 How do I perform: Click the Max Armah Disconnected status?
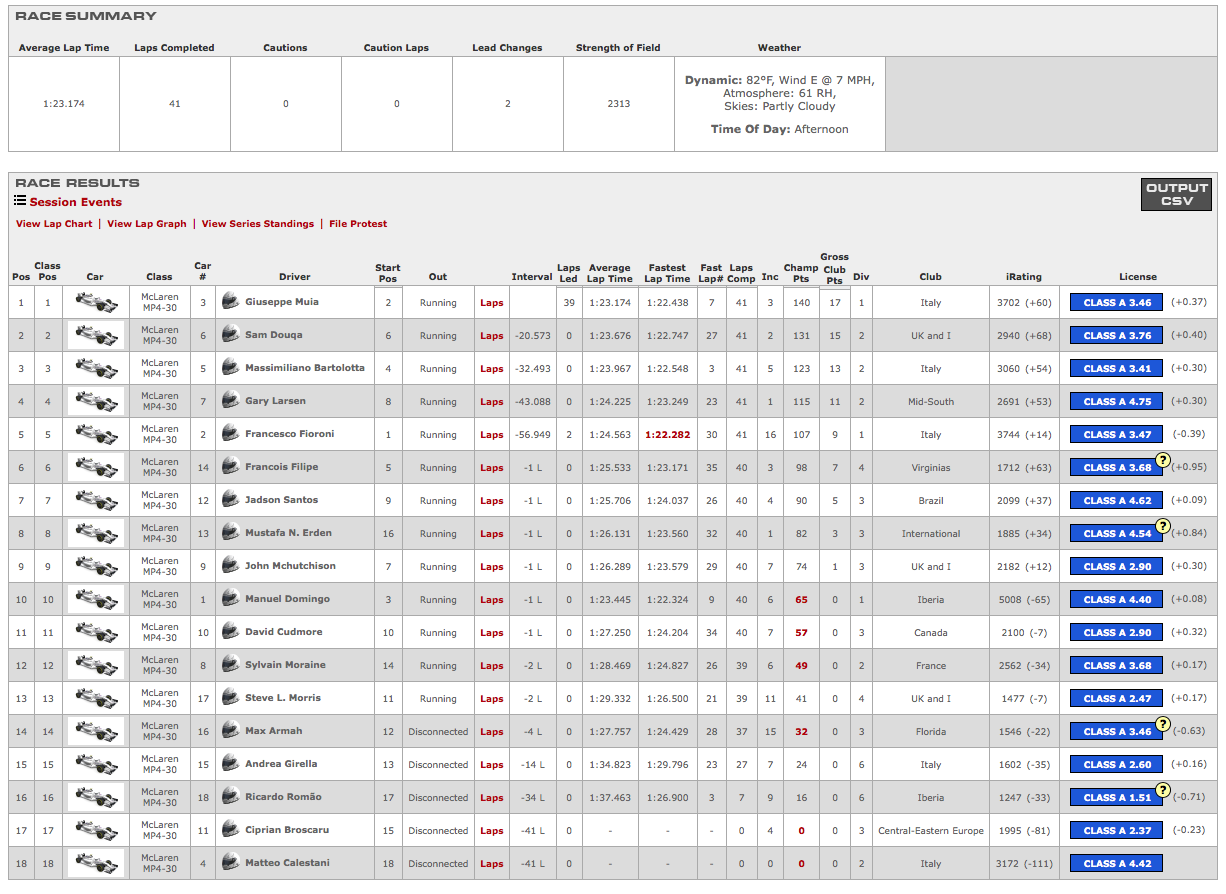coord(438,731)
